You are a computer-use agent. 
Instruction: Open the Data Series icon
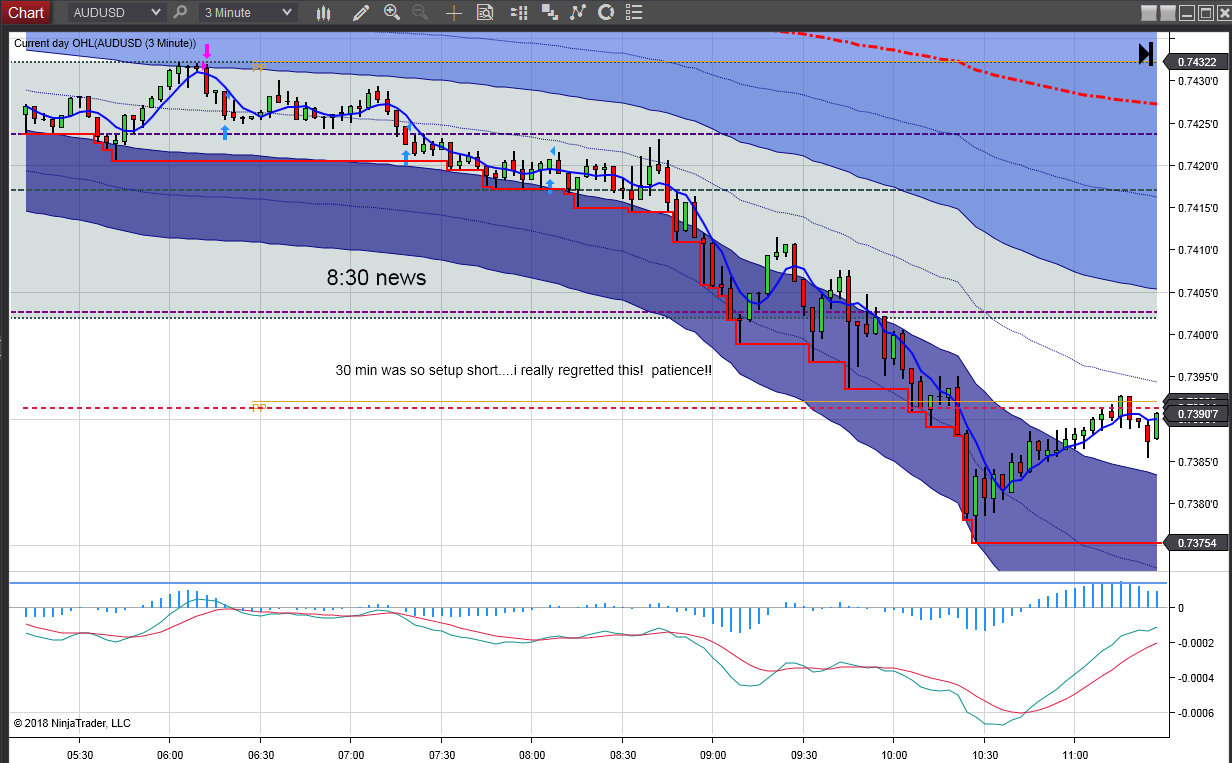[x=549, y=12]
